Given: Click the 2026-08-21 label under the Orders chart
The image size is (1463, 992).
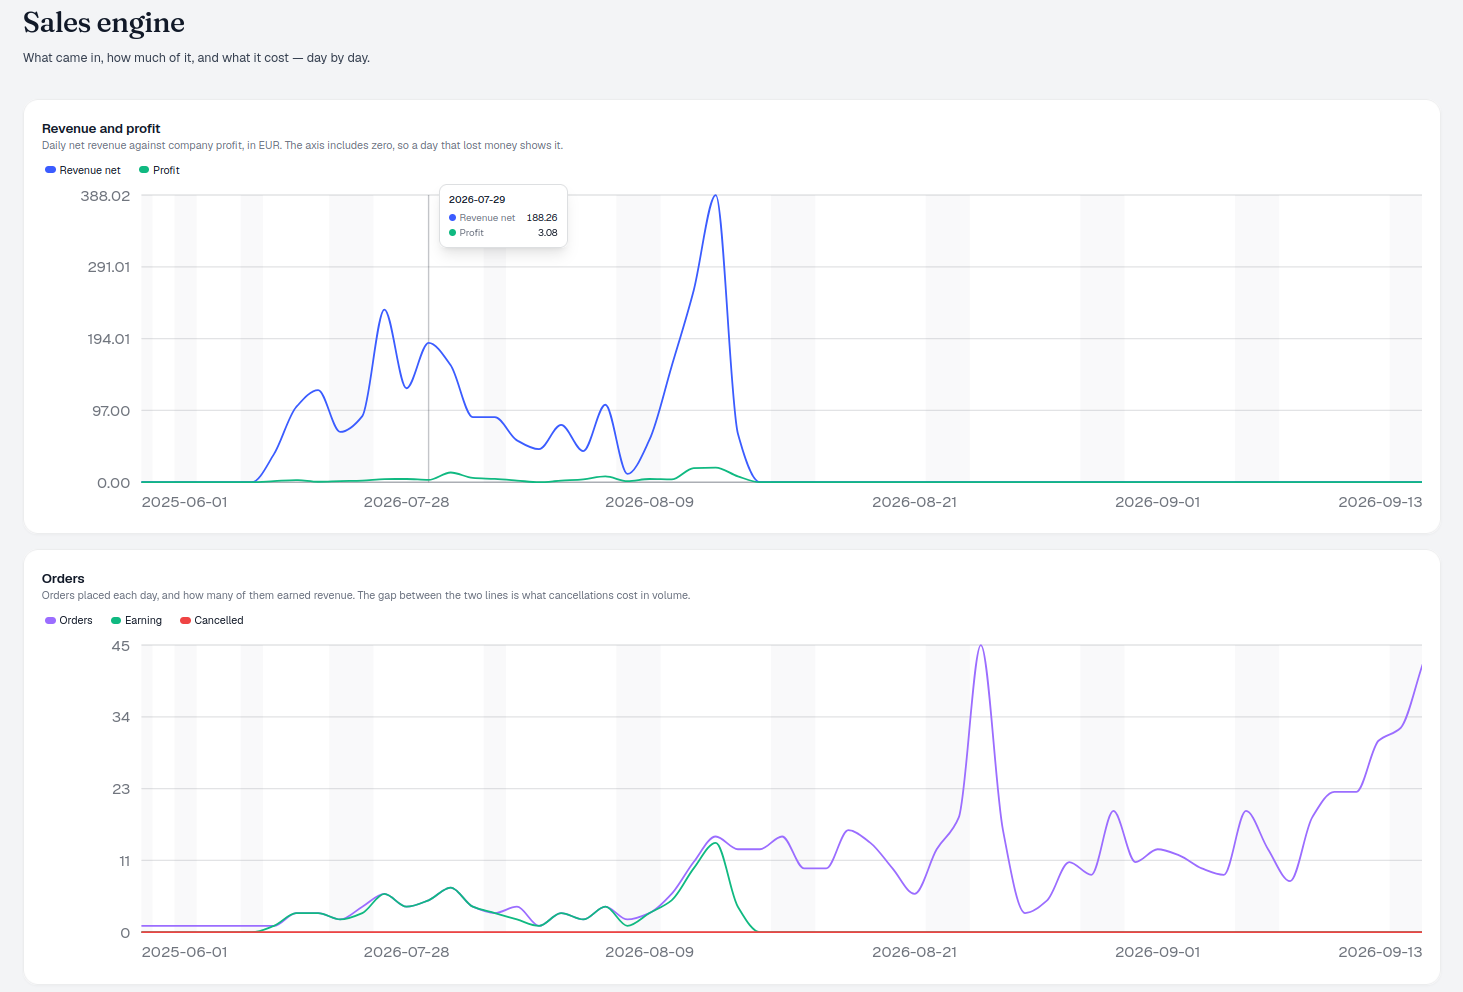Looking at the screenshot, I should pos(914,952).
